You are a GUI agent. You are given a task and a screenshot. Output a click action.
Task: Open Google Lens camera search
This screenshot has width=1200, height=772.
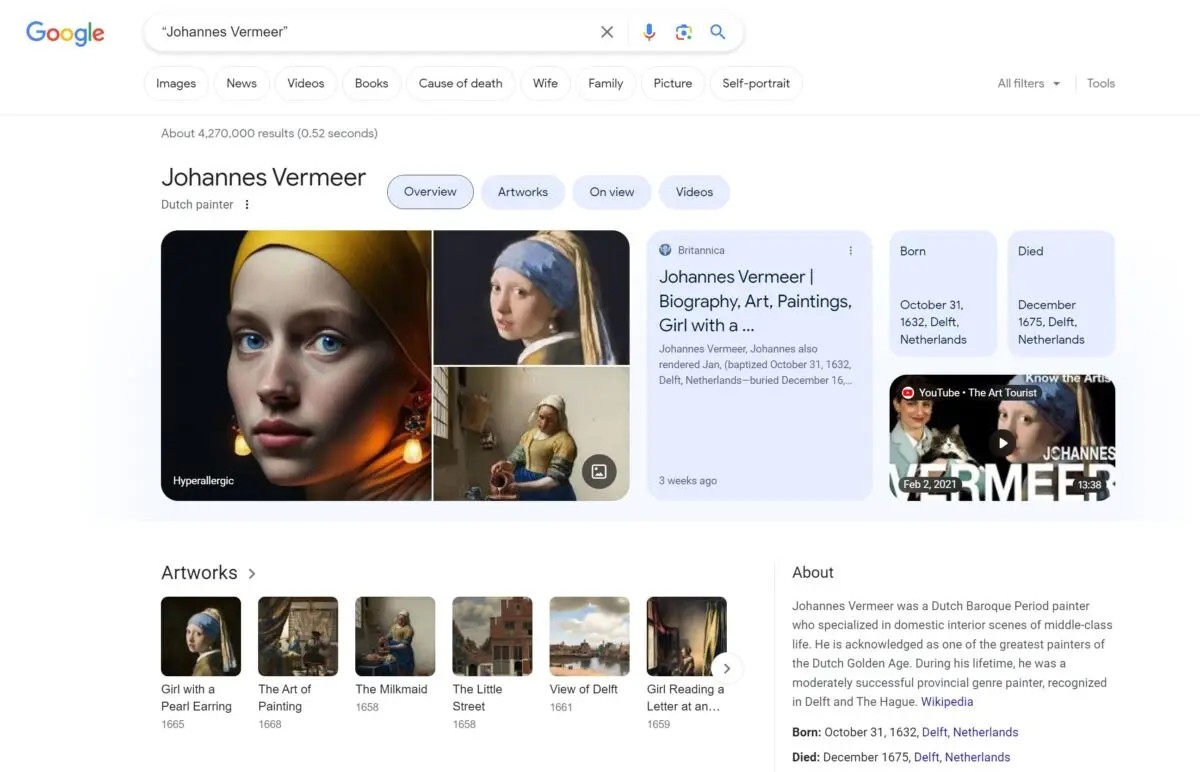click(684, 31)
